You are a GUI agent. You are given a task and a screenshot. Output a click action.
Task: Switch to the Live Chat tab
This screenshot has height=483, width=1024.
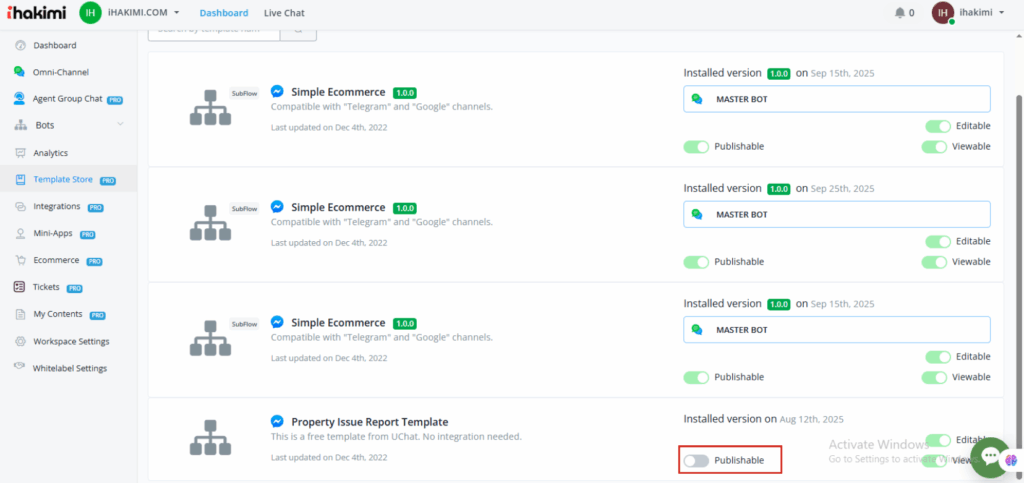point(284,13)
